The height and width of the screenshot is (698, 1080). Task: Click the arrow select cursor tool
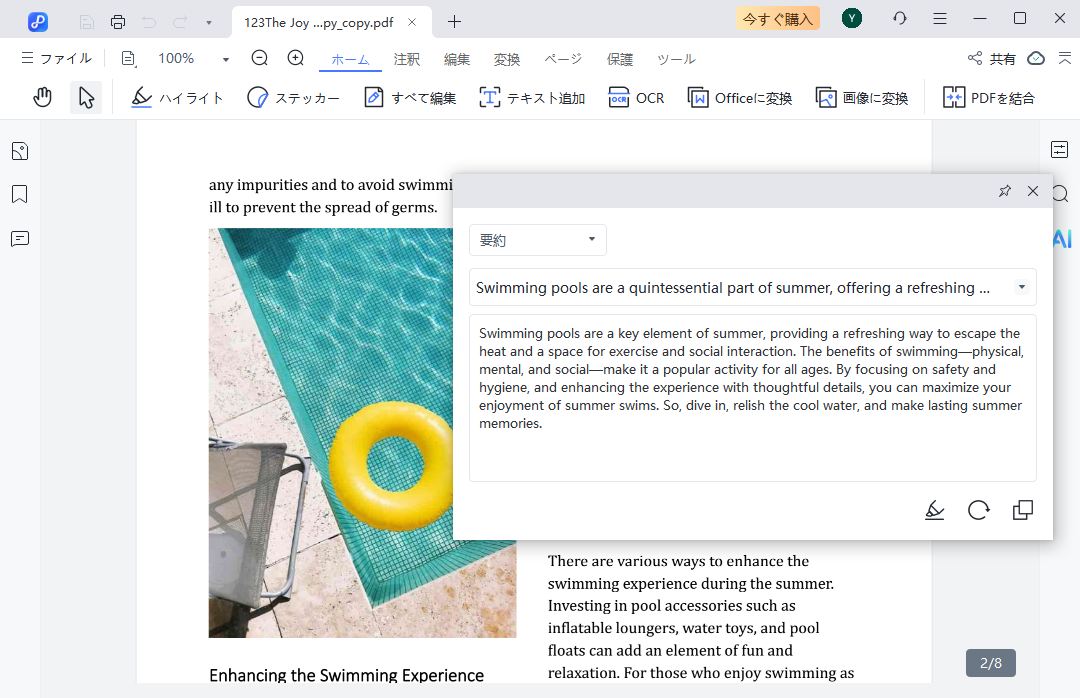click(86, 97)
